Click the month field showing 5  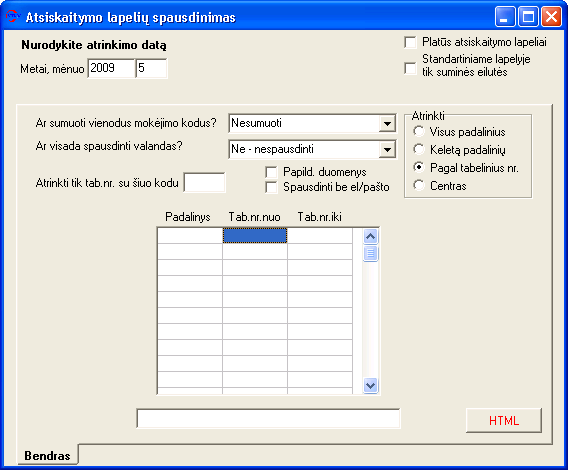(151, 68)
